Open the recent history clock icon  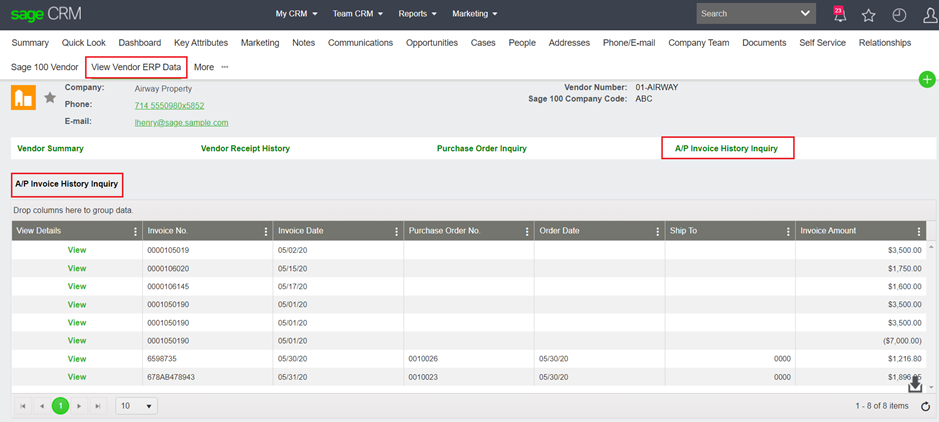pos(899,16)
